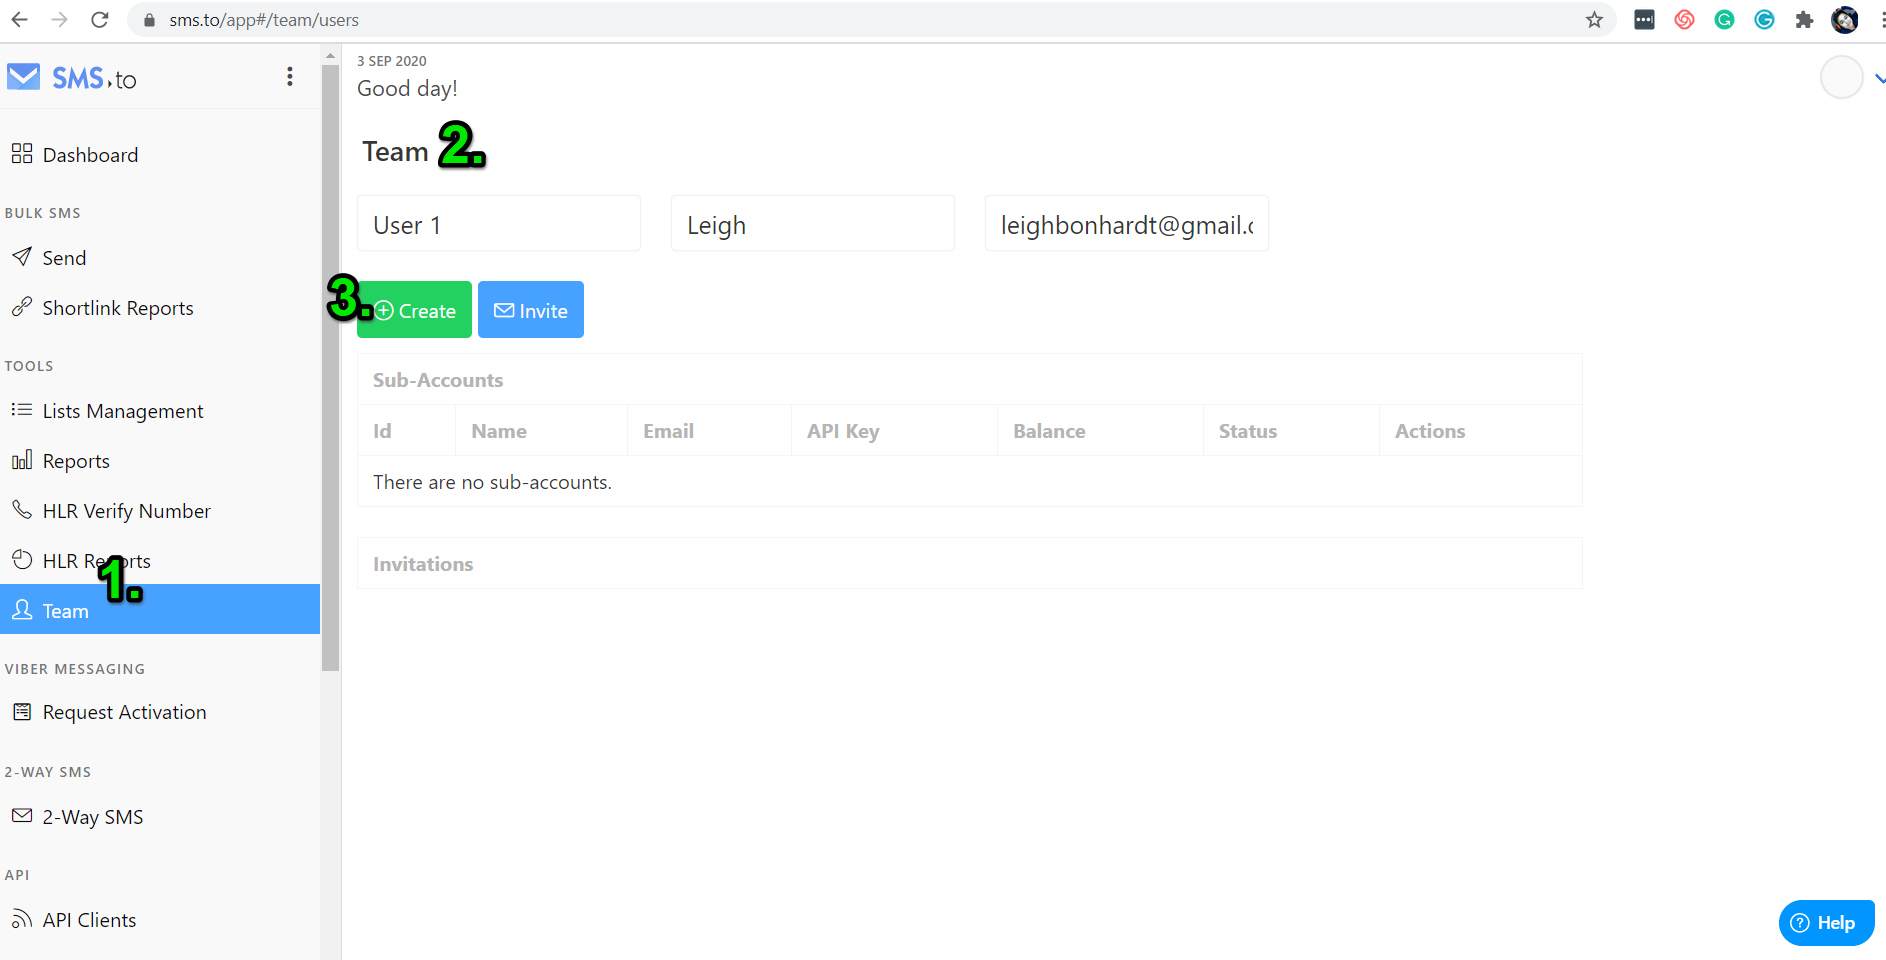
Task: Click the HLR Verify Number phone icon
Action: pyautogui.click(x=22, y=510)
